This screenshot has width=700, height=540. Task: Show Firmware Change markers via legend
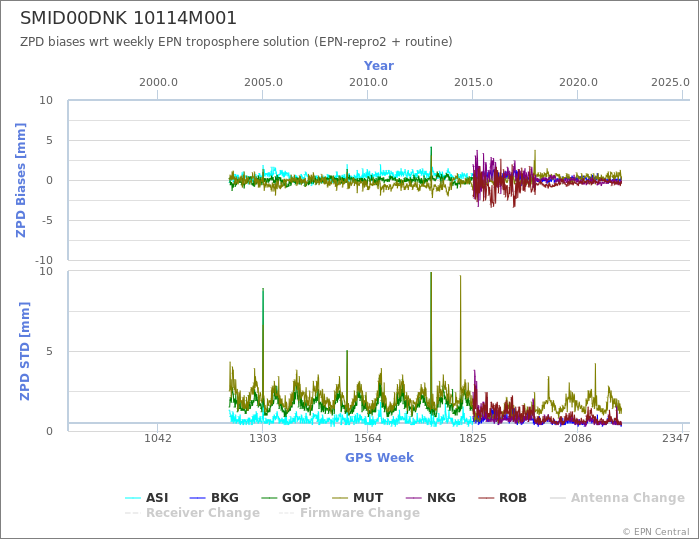coord(349,513)
